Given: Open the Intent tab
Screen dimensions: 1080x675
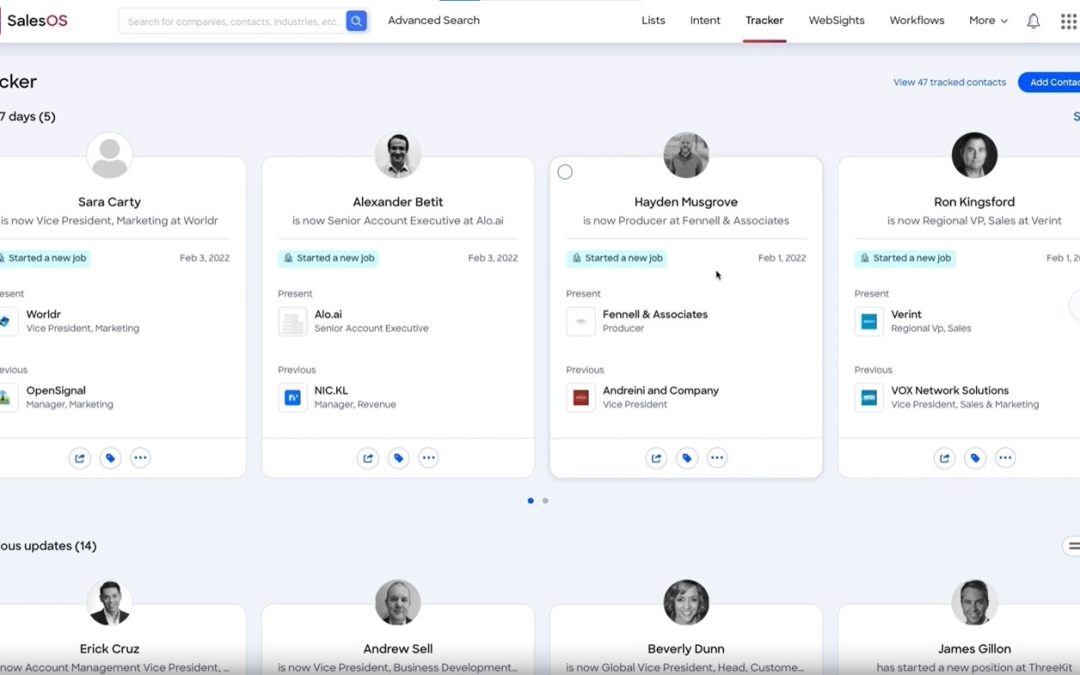Looking at the screenshot, I should pos(705,21).
